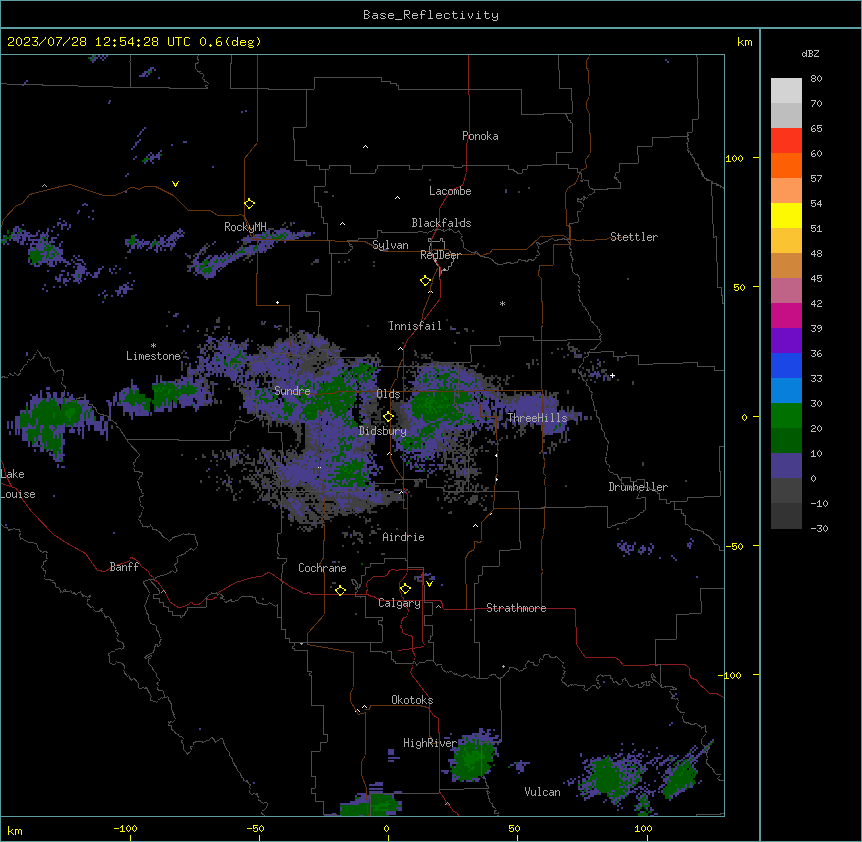This screenshot has height=842, width=862.
Task: Click the -50 tick on bottom axis
Action: click(255, 828)
